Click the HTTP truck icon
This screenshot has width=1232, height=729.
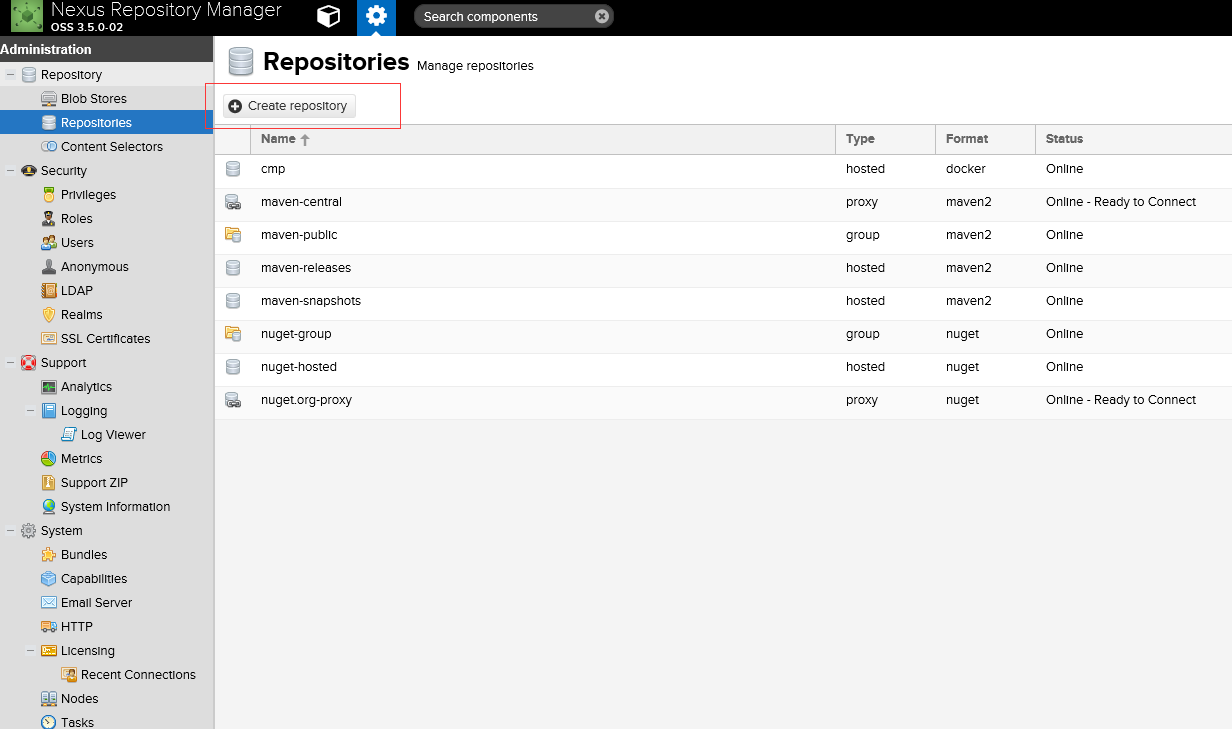click(49, 627)
